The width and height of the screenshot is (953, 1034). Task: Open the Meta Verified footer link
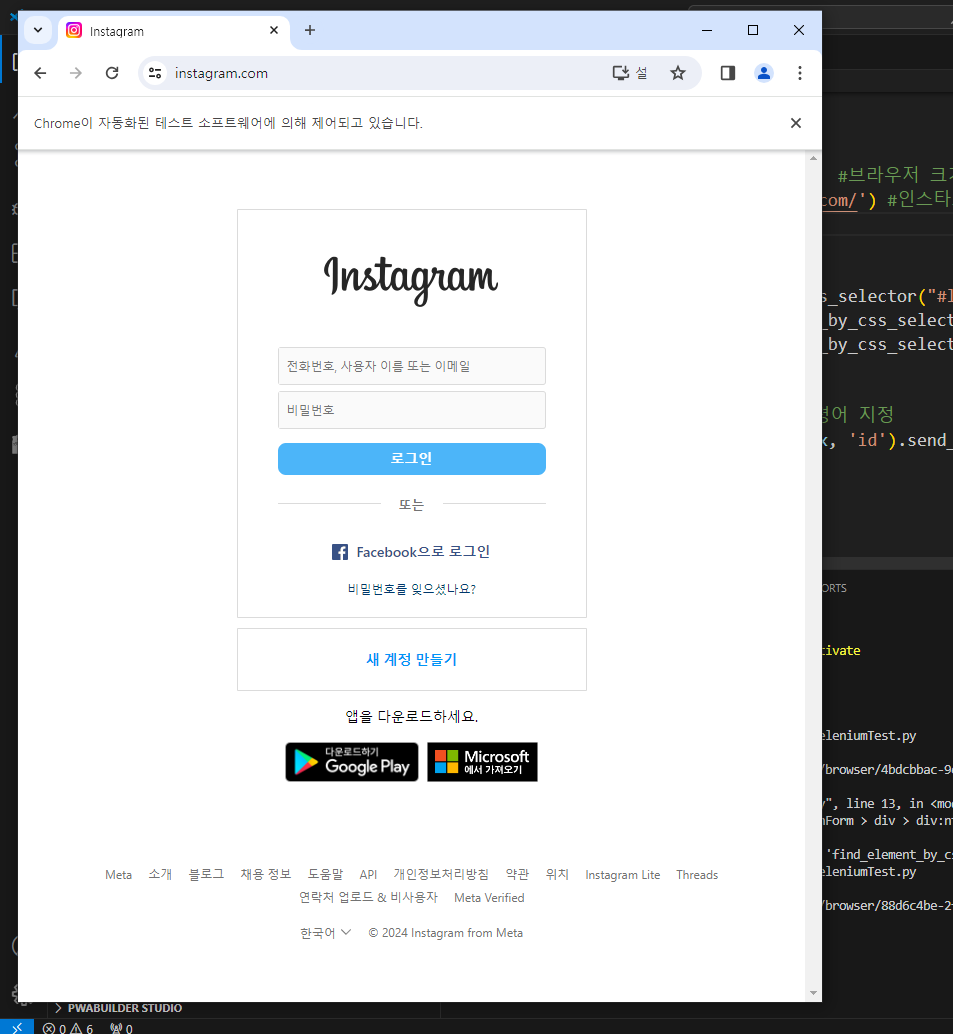(489, 898)
